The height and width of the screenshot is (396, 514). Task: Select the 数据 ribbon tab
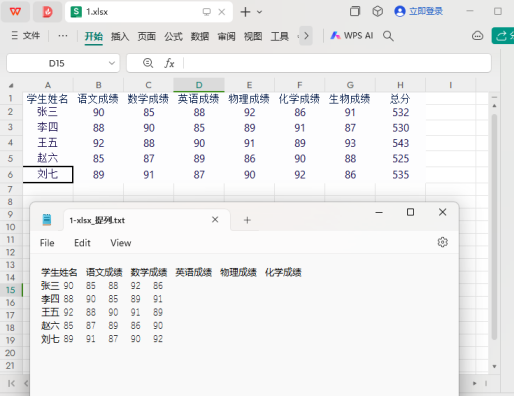[x=200, y=36]
